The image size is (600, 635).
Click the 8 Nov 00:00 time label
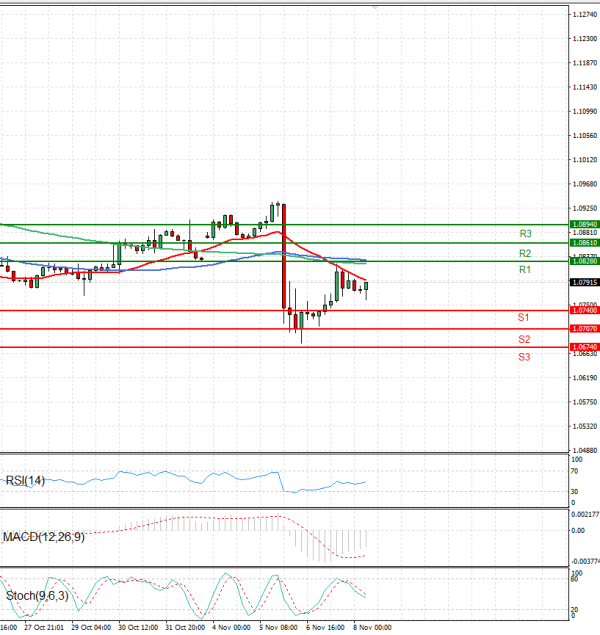click(372, 628)
